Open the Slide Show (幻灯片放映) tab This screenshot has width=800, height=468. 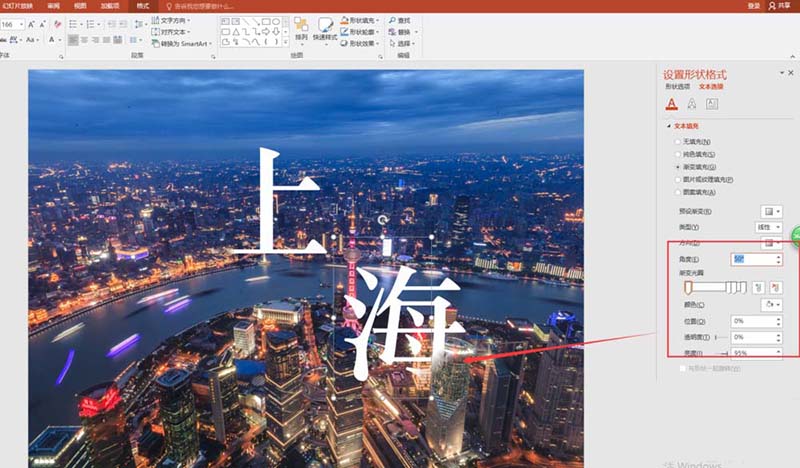[x=18, y=6]
